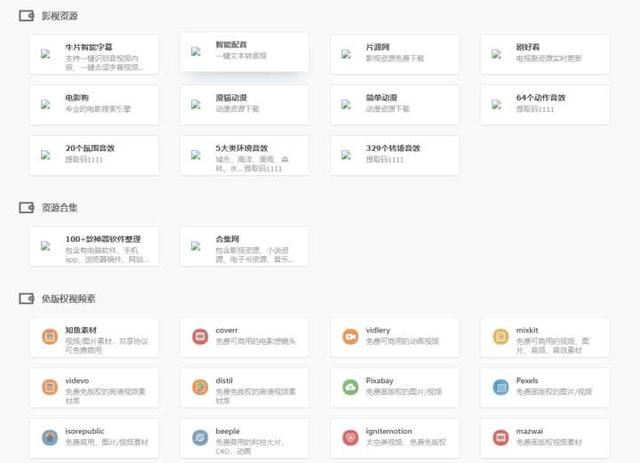Click the placeholder image on 智能配音 card

pos(196,51)
